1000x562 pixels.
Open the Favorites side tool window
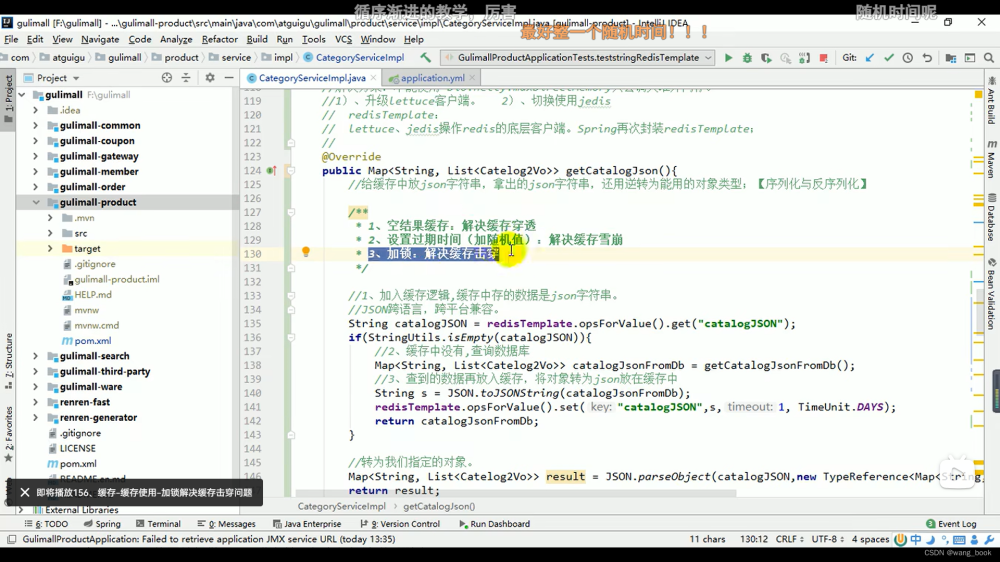tap(8, 434)
